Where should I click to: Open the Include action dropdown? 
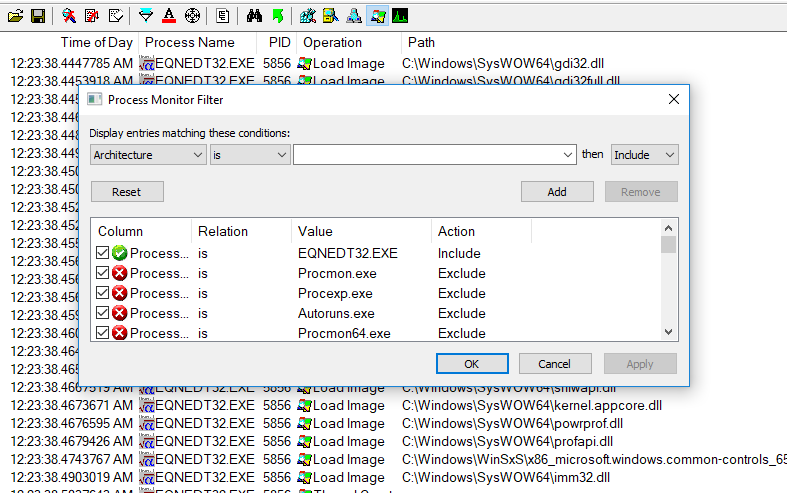pyautogui.click(x=644, y=155)
